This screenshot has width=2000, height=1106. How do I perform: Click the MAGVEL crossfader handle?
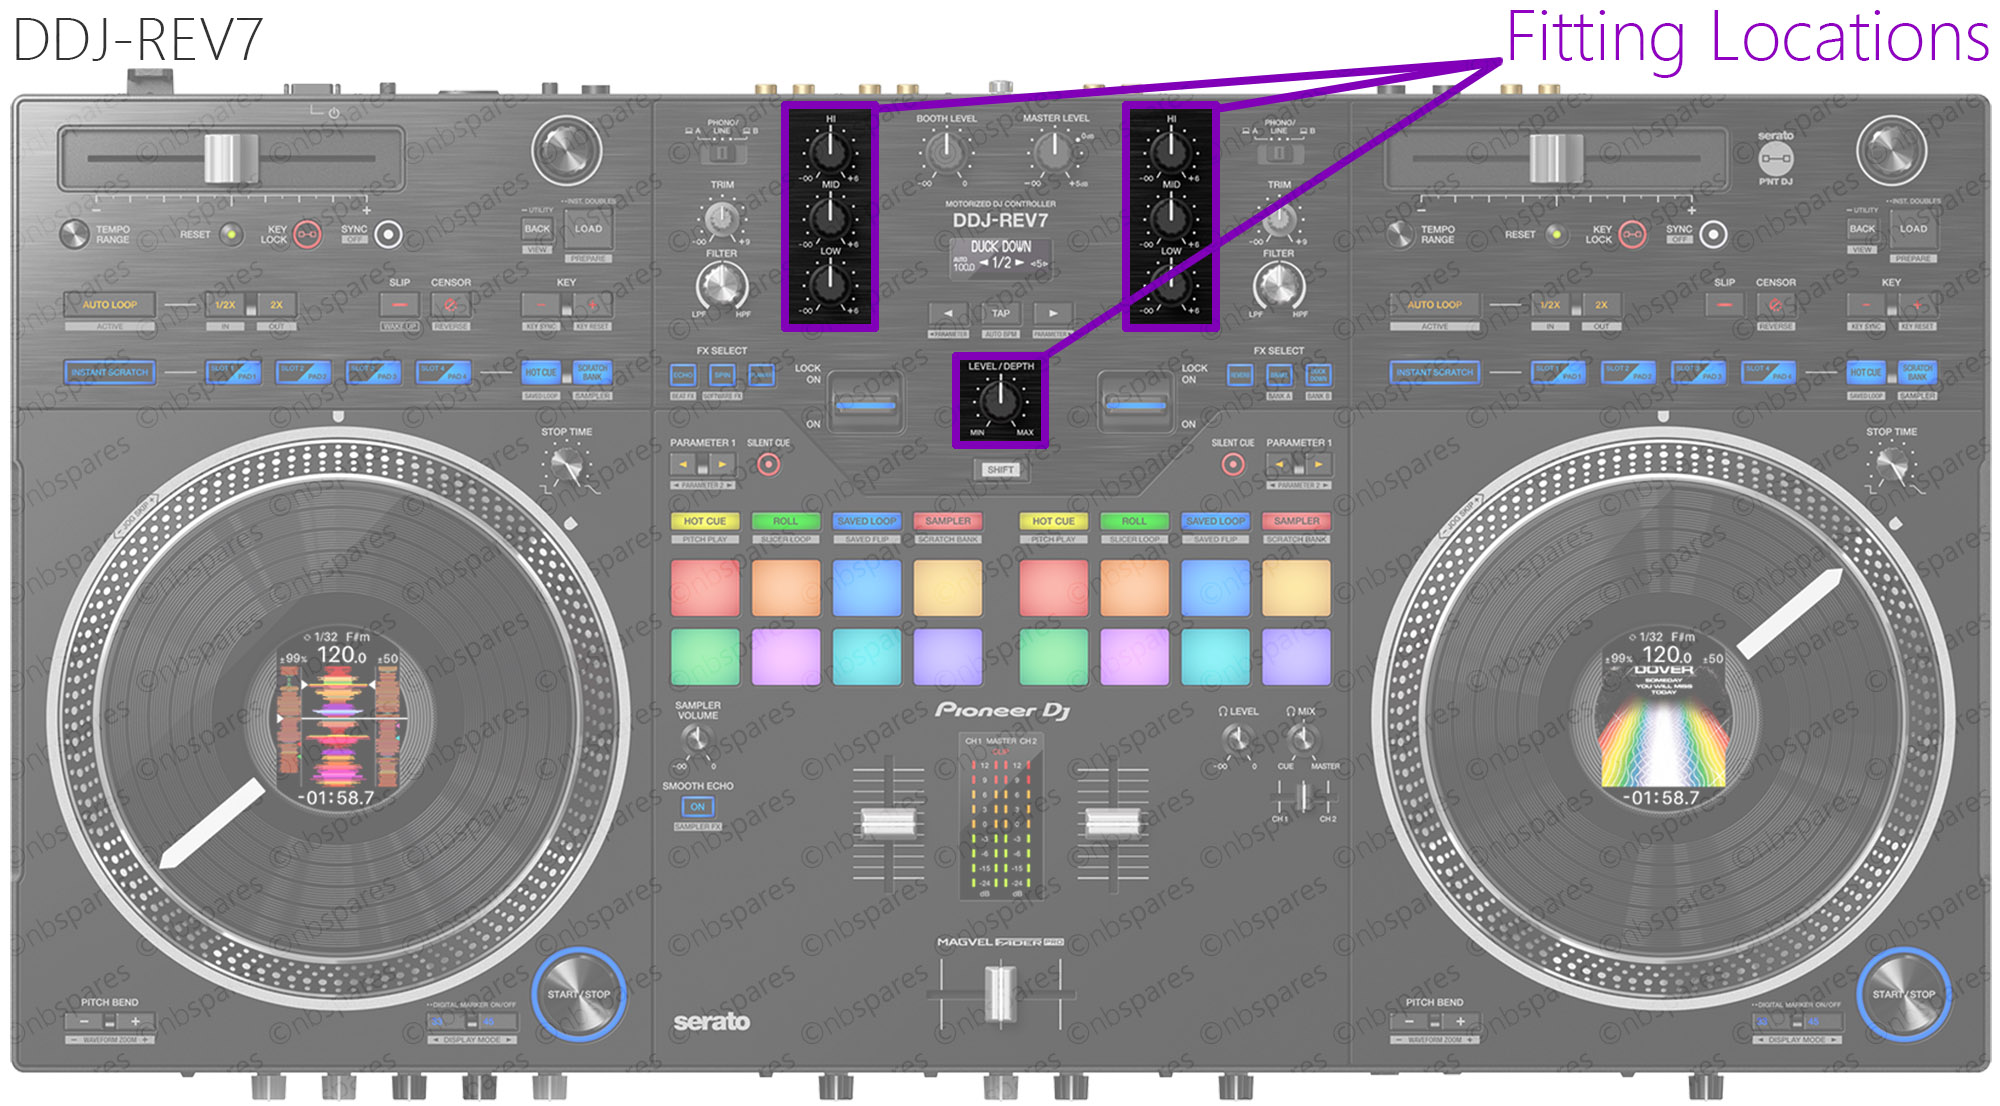click(999, 992)
